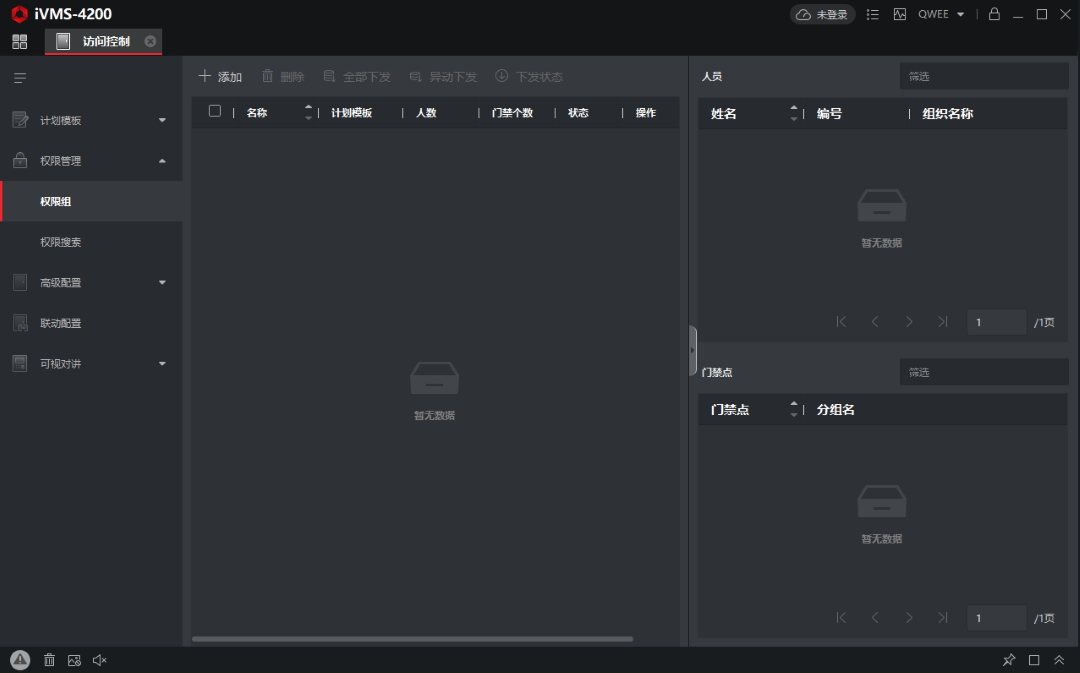Viewport: 1080px width, 673px height.
Task: Click the 添加 button to add permission group
Action: (220, 75)
